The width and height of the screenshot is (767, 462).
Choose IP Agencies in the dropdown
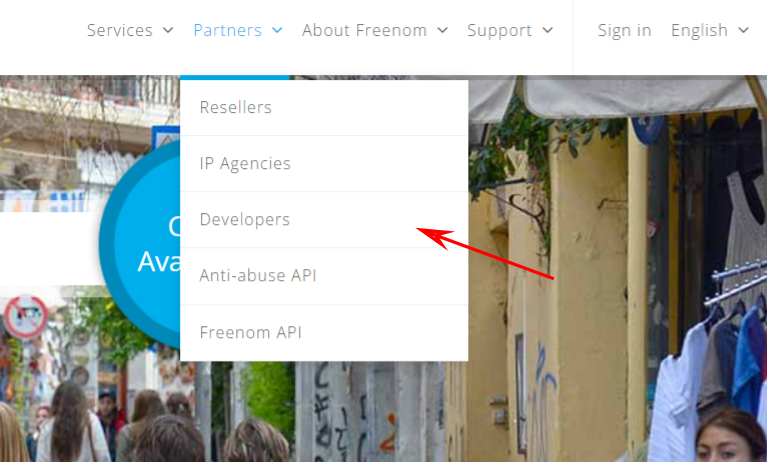pyautogui.click(x=324, y=163)
